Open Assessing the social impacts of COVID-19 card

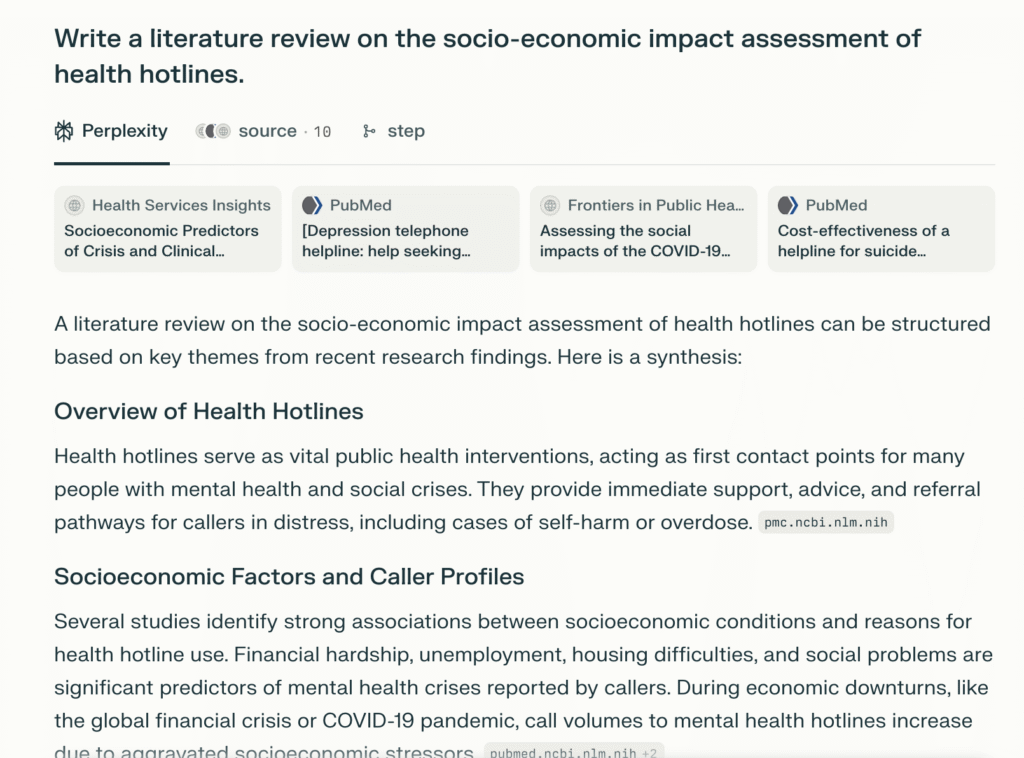[x=643, y=240]
